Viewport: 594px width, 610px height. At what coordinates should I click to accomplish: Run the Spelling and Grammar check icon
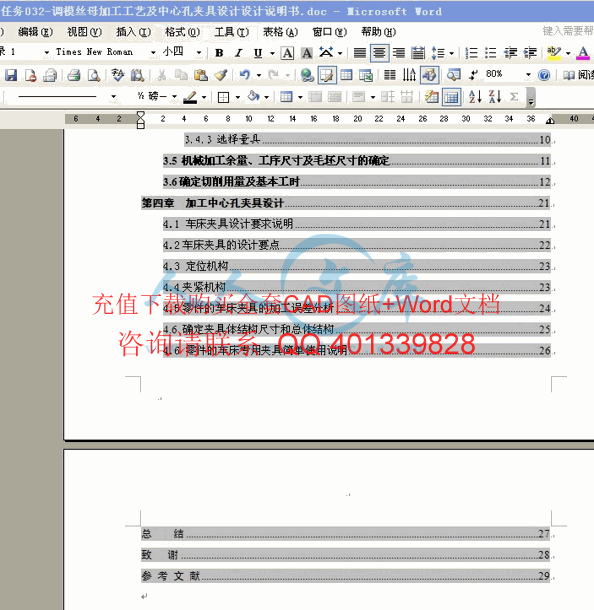(117, 75)
